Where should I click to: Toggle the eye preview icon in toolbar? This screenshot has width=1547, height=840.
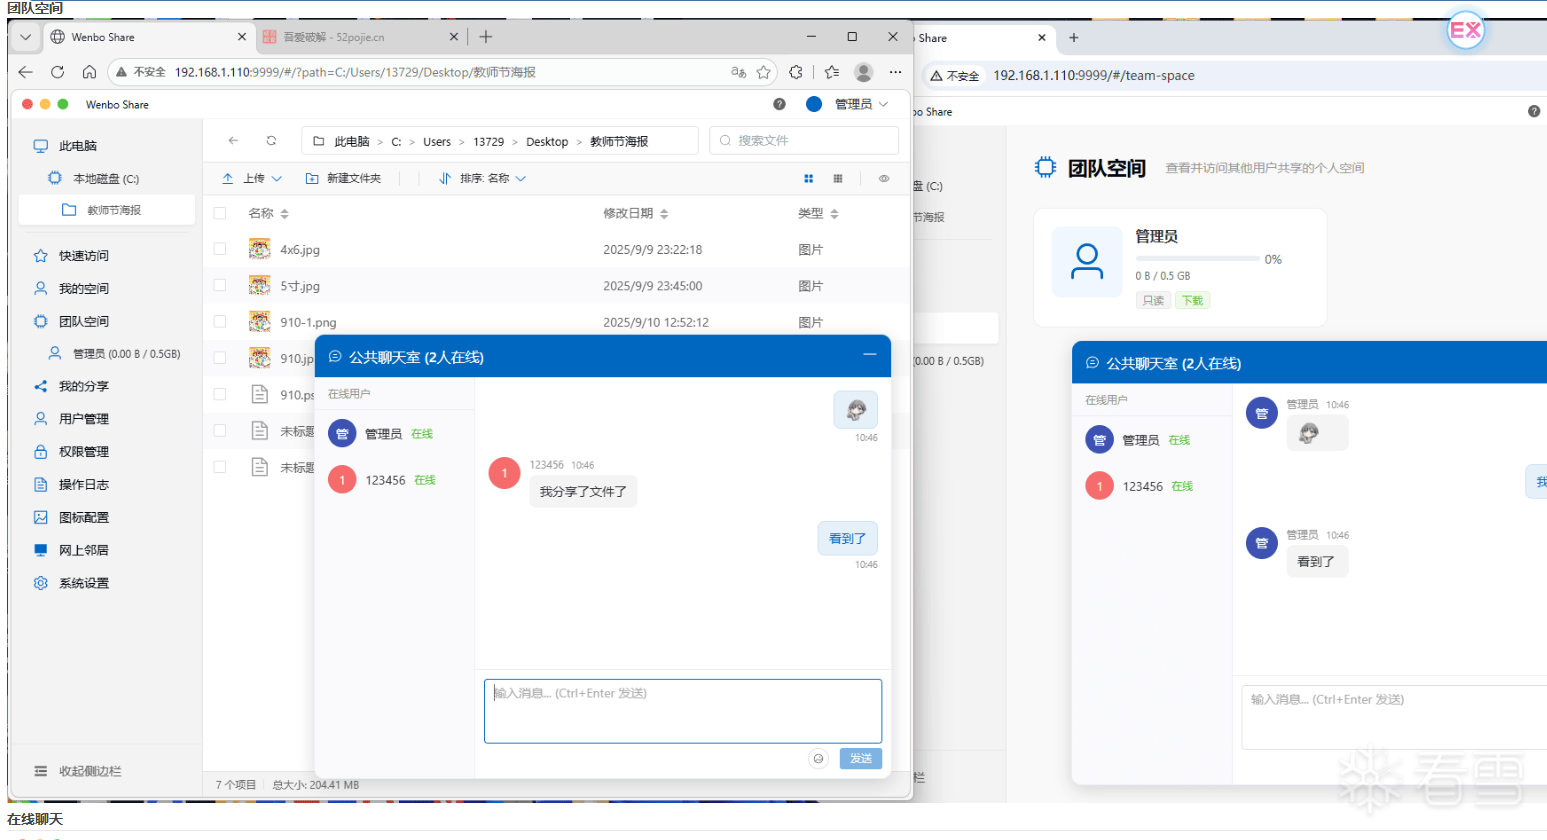tap(883, 179)
